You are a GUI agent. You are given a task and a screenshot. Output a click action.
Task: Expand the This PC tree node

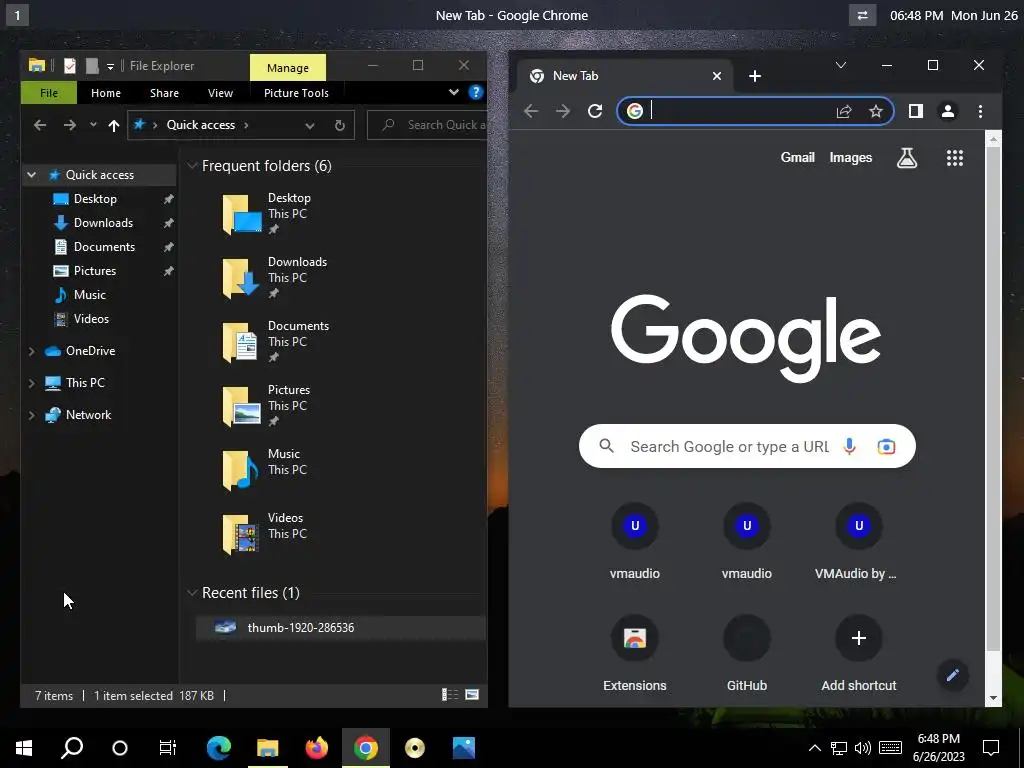pos(31,383)
